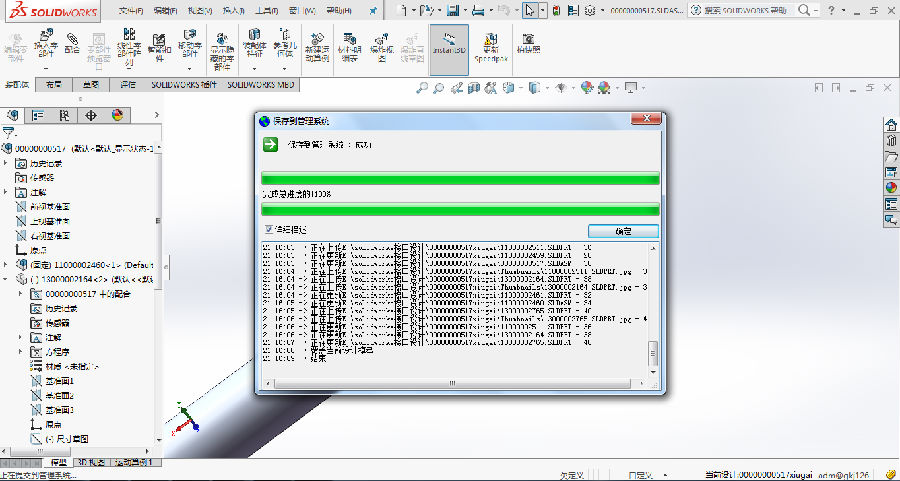
Task: Open the DisplayManager color ball tab
Action: click(117, 115)
